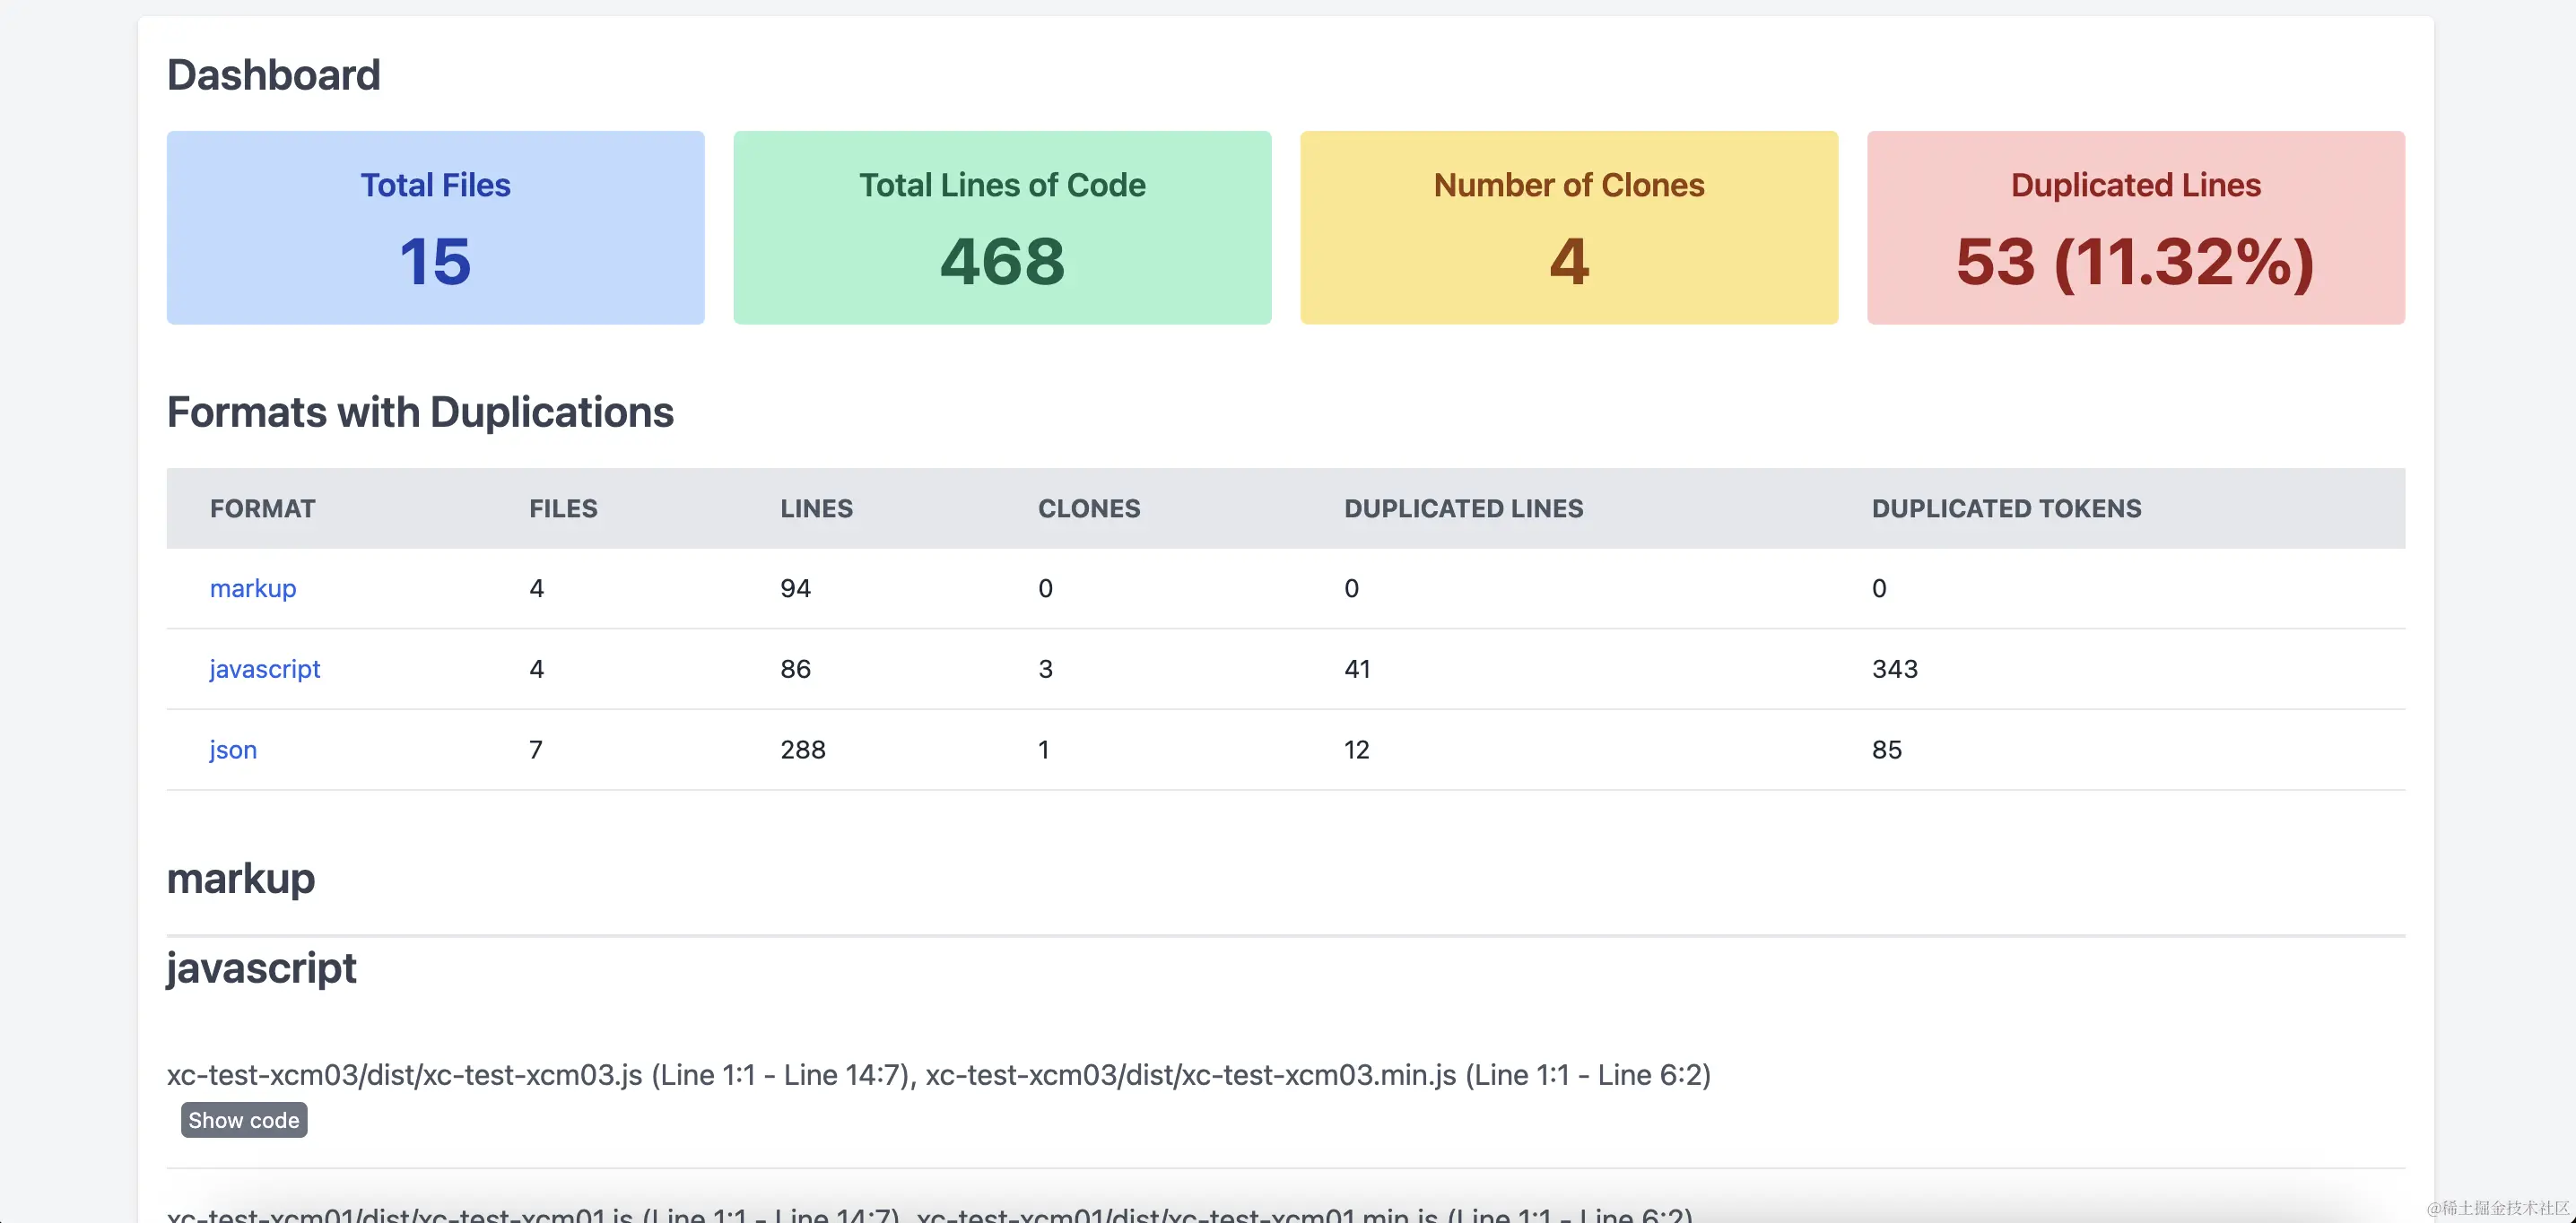
Task: Click the CLONES column header
Action: (1088, 509)
